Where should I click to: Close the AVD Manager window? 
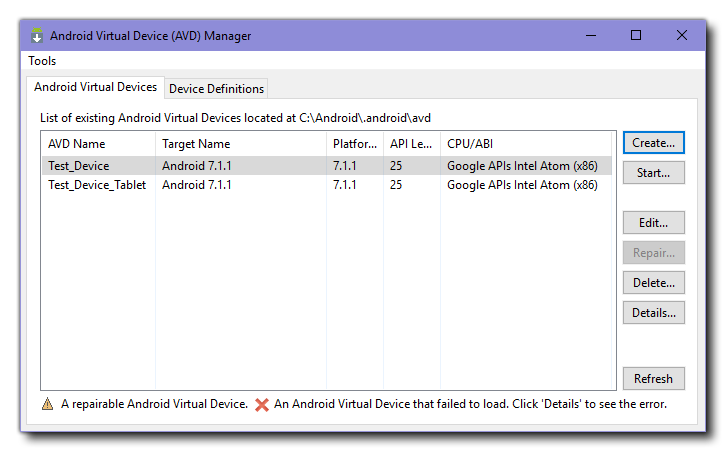682,36
